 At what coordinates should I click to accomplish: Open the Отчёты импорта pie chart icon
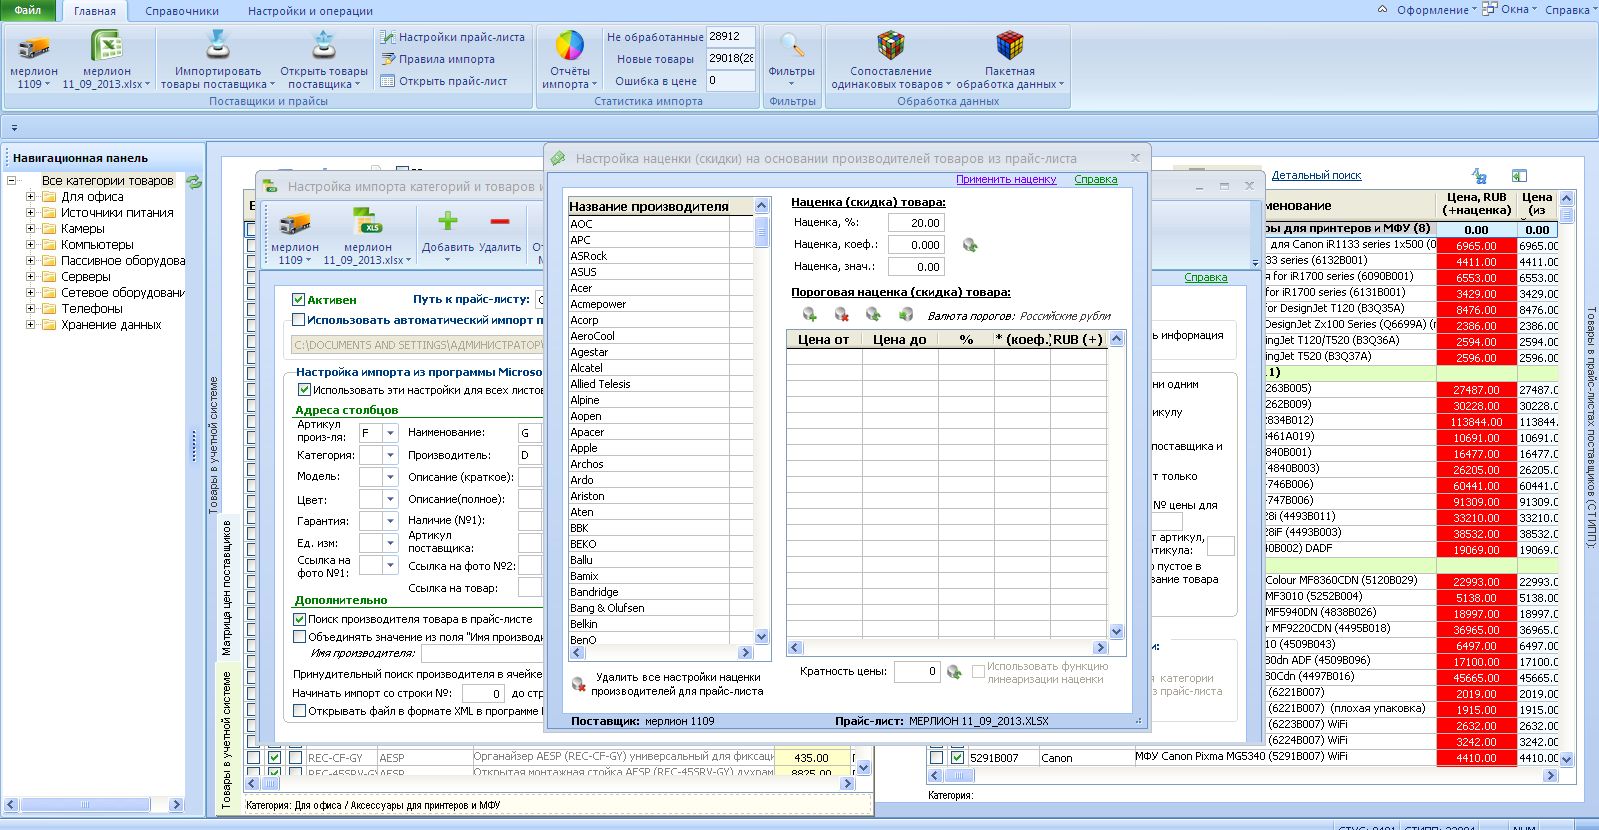(569, 46)
